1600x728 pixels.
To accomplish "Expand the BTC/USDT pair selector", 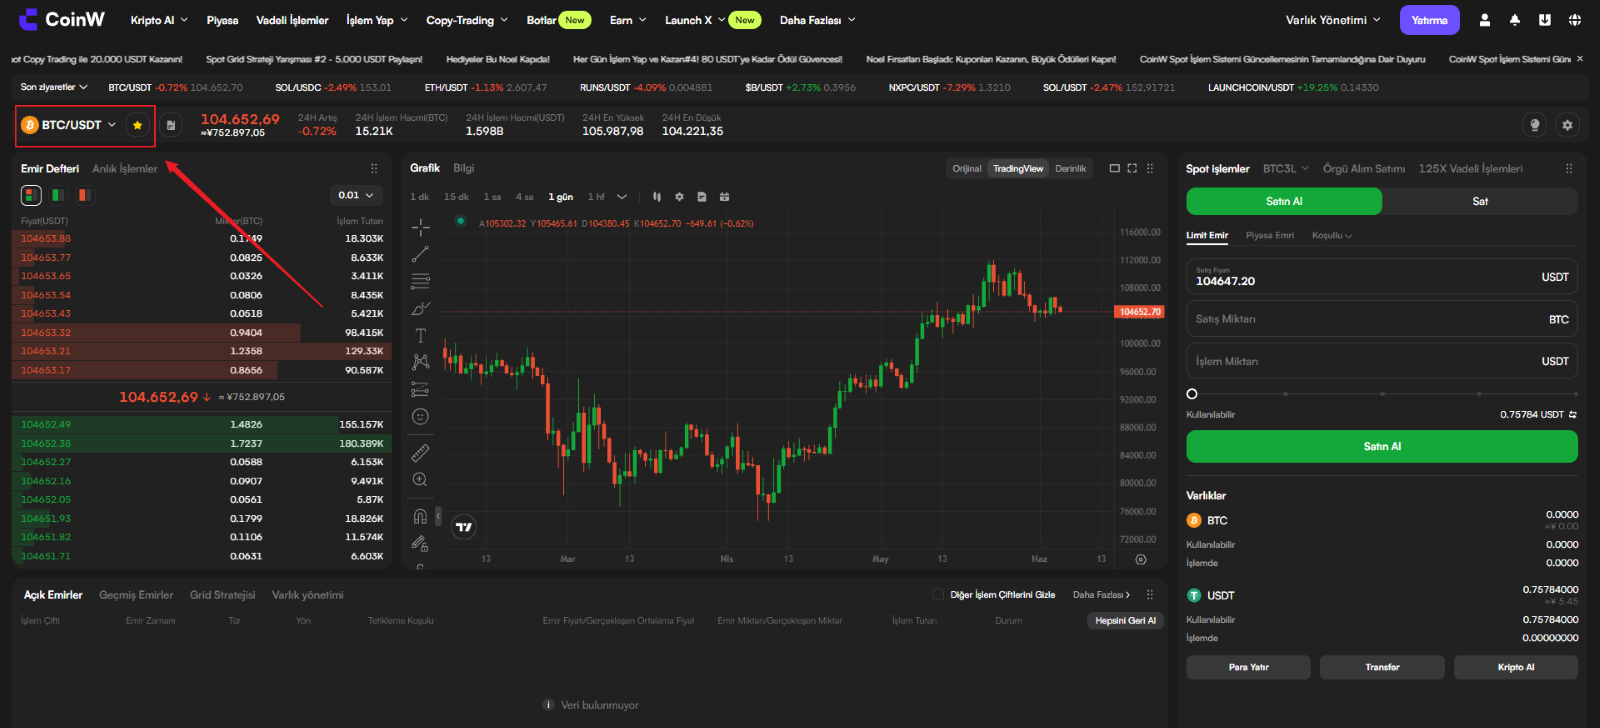I will [70, 125].
